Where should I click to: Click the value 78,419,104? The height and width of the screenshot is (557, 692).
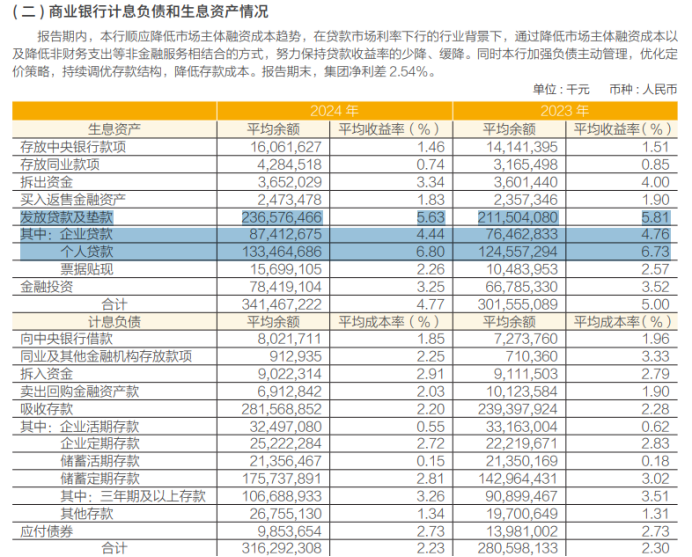point(286,287)
